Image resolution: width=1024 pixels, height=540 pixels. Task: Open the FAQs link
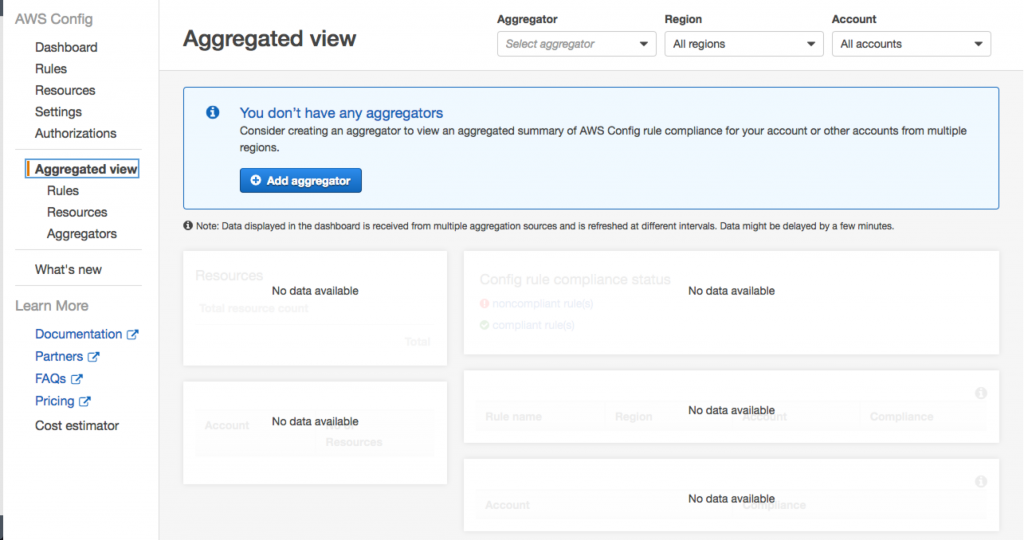pos(50,379)
